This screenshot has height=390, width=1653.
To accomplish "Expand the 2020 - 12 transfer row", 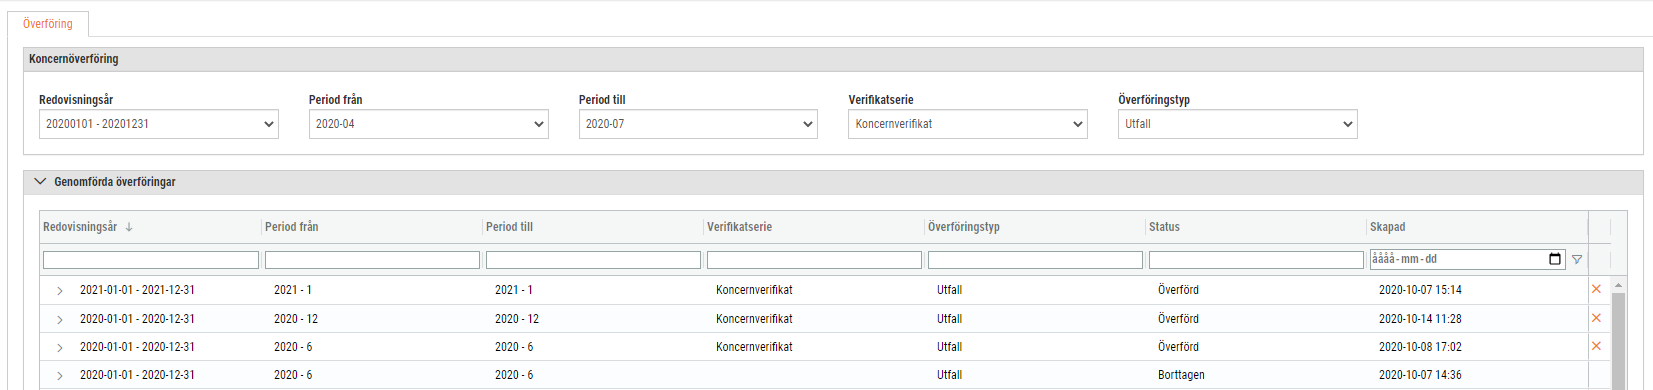I will click(60, 320).
